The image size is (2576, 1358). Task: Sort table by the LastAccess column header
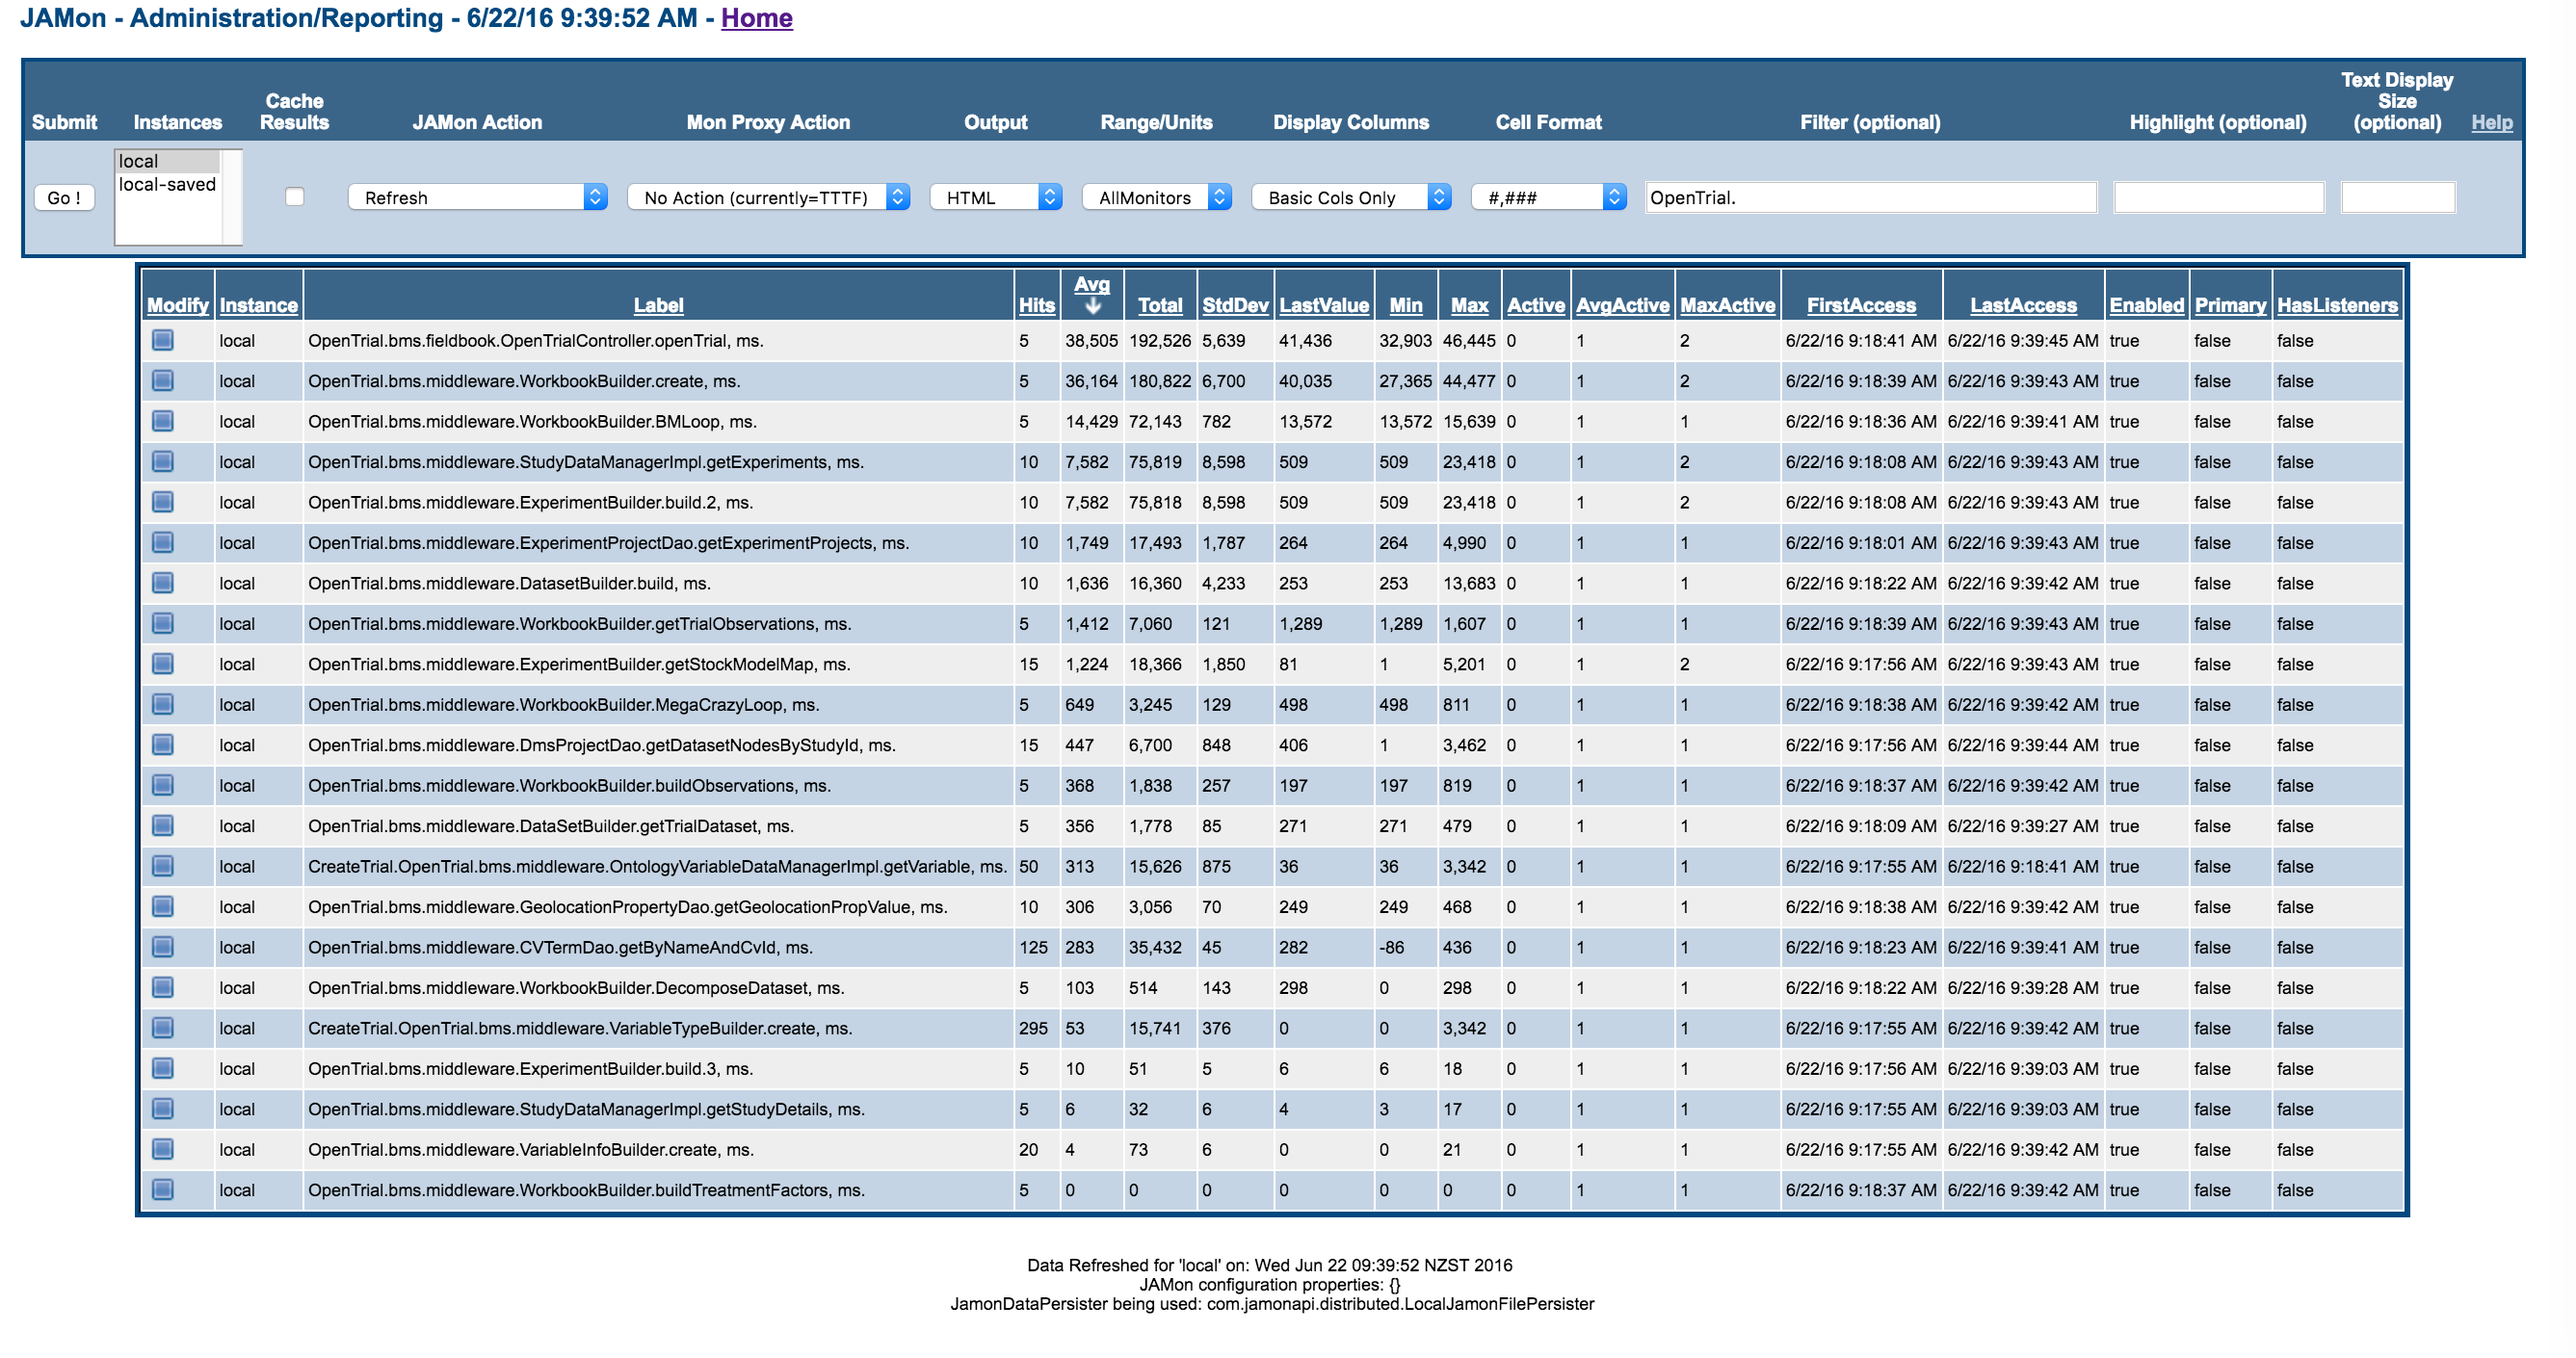click(2022, 305)
